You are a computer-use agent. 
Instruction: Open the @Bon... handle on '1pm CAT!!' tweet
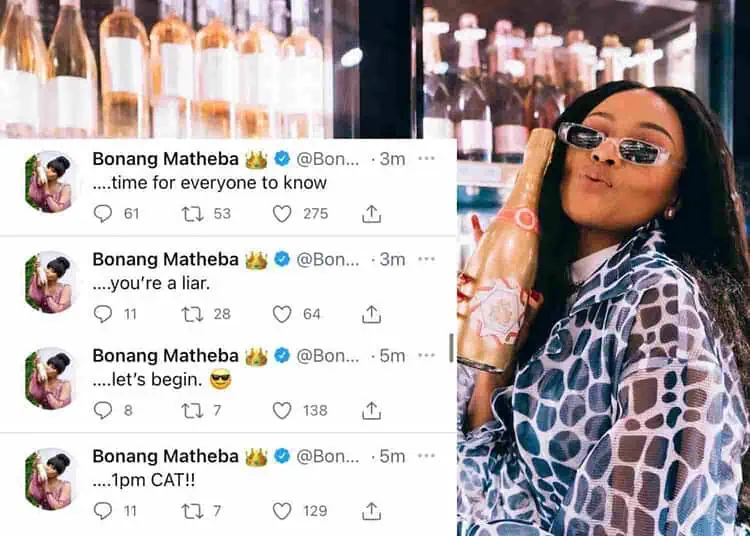[328, 457]
